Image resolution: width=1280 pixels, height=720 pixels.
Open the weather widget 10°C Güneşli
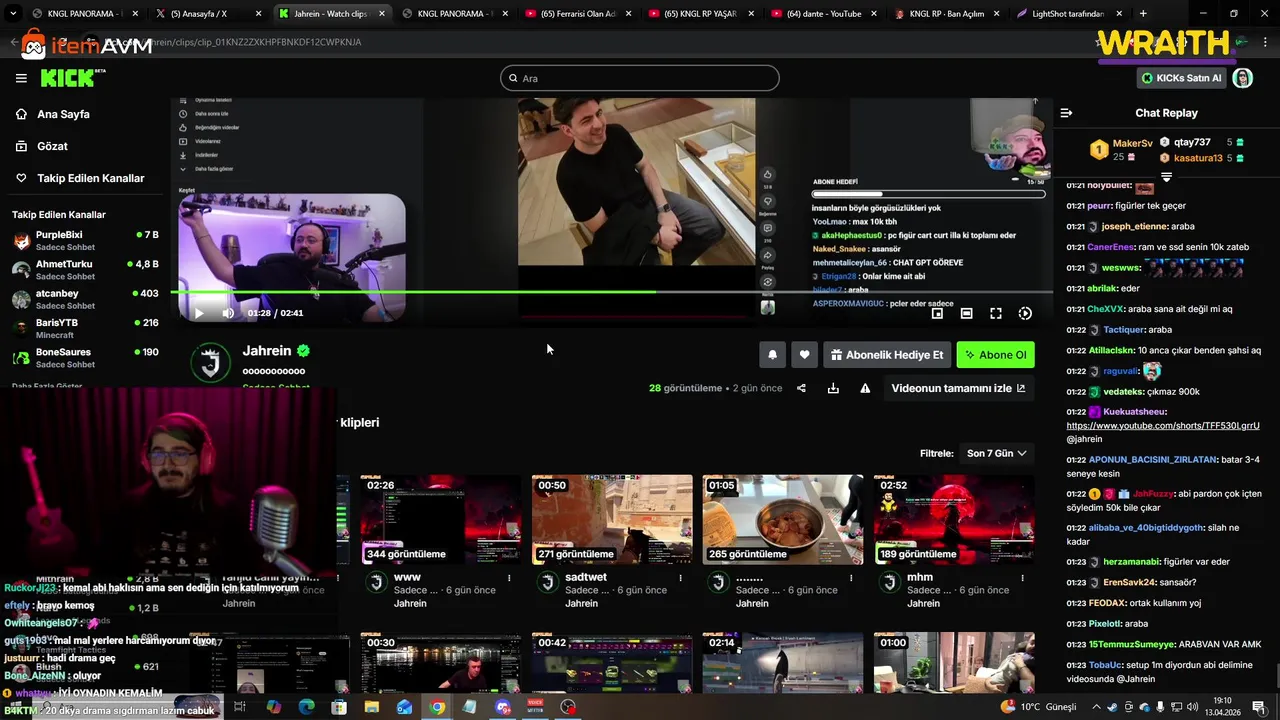point(1039,707)
